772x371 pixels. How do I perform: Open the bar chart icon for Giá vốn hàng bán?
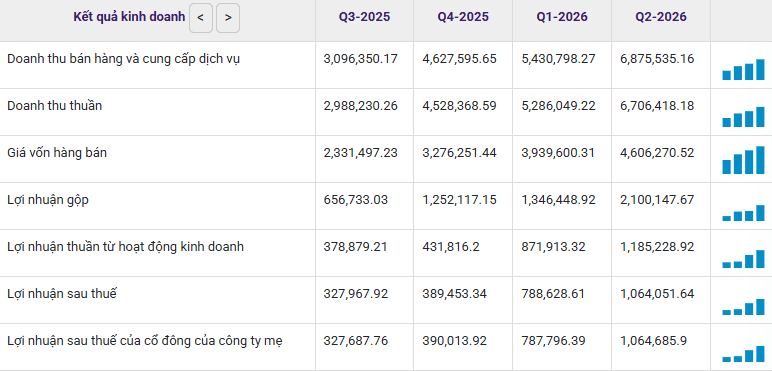tap(743, 160)
